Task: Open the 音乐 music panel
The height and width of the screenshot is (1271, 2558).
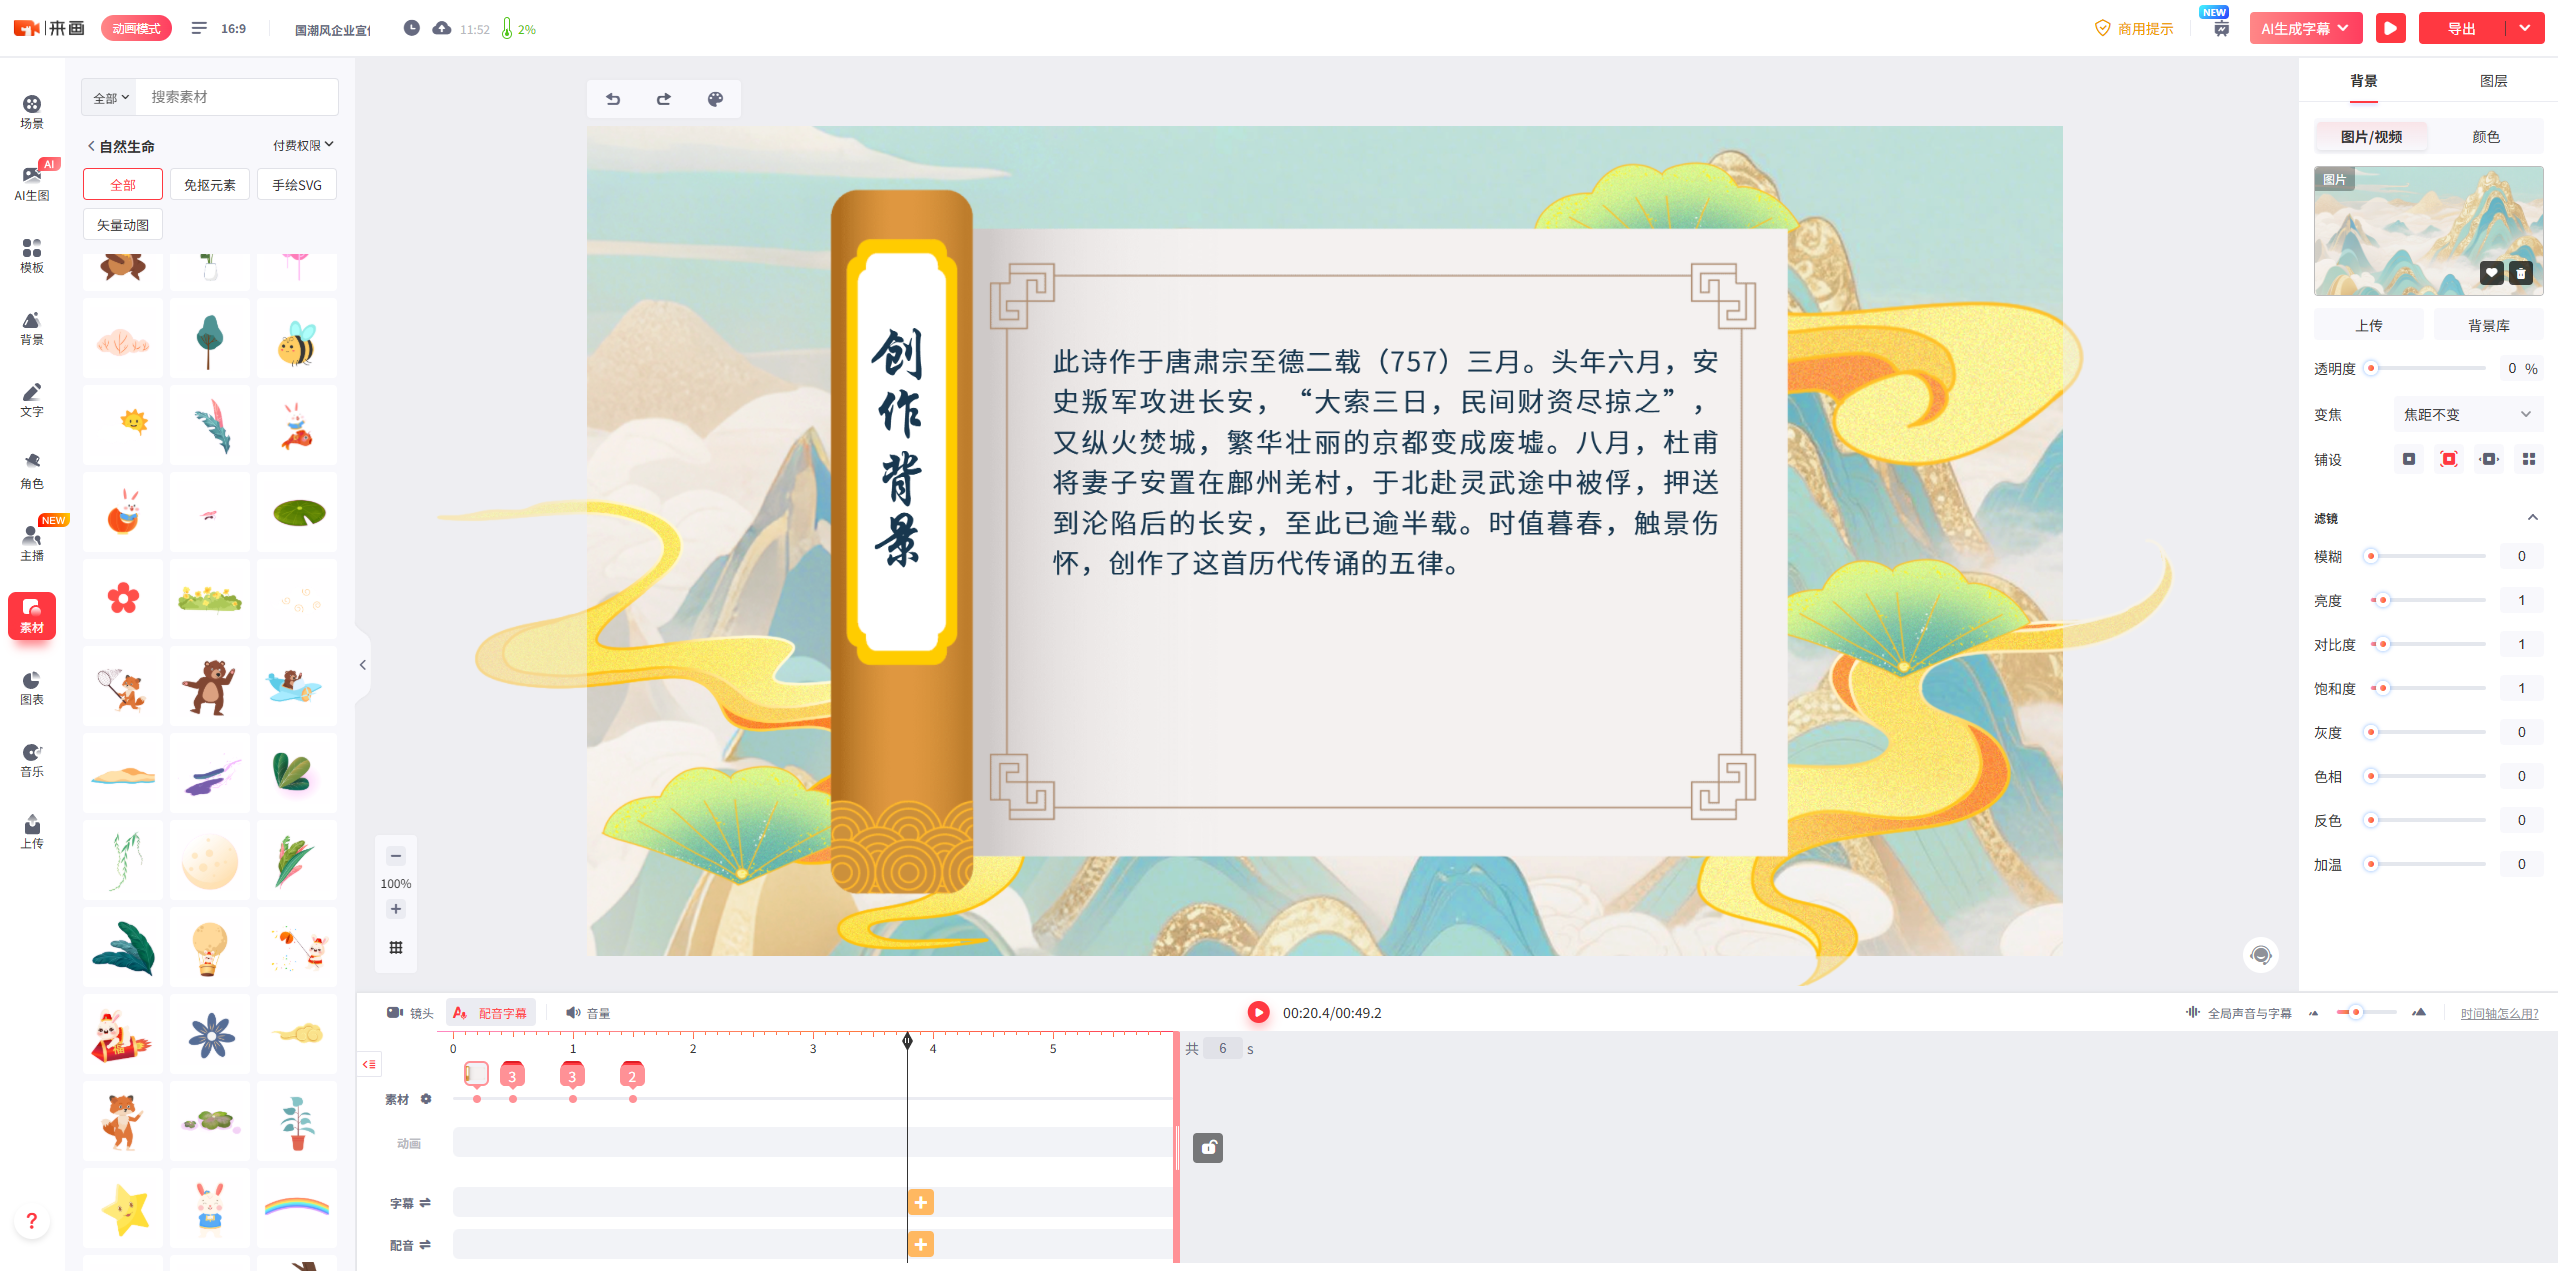Action: point(31,760)
